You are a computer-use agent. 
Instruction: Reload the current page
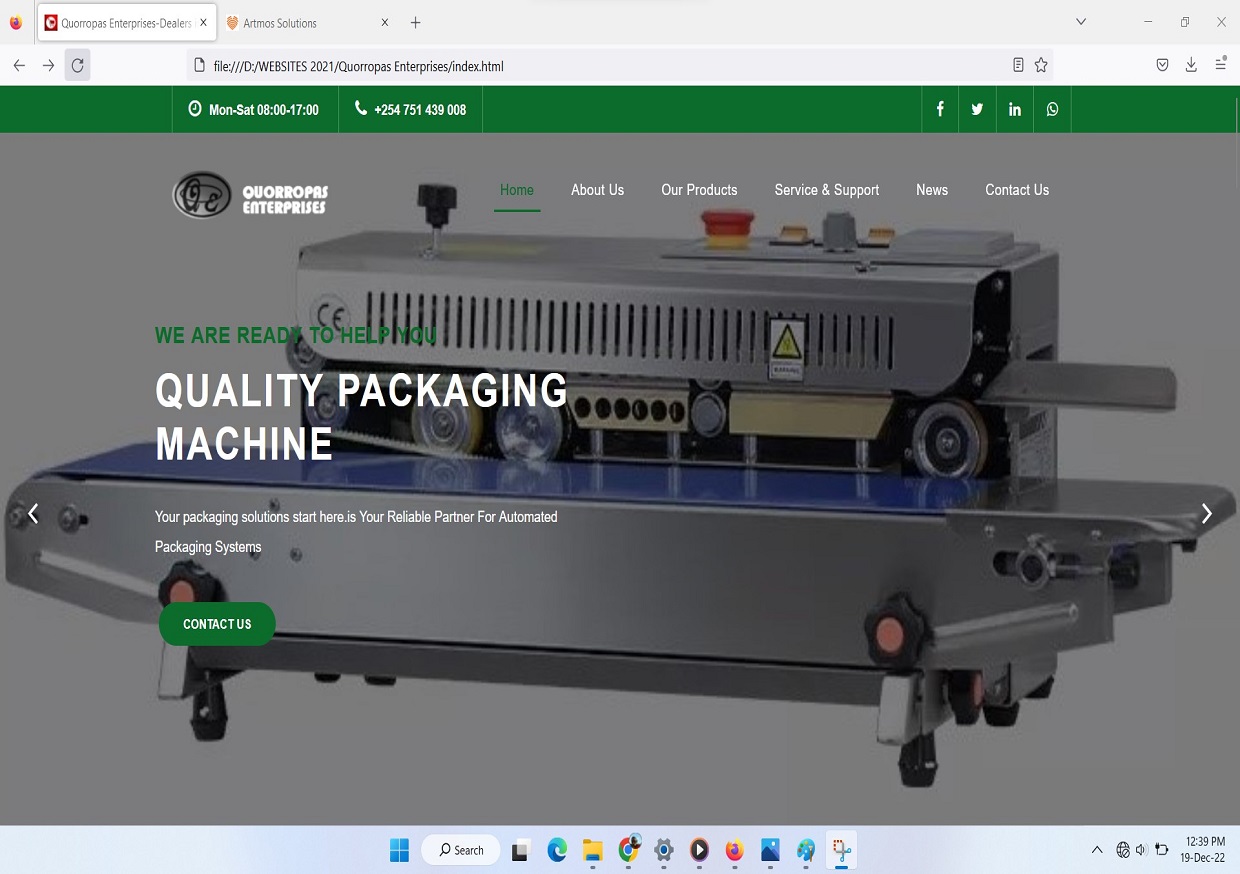77,66
